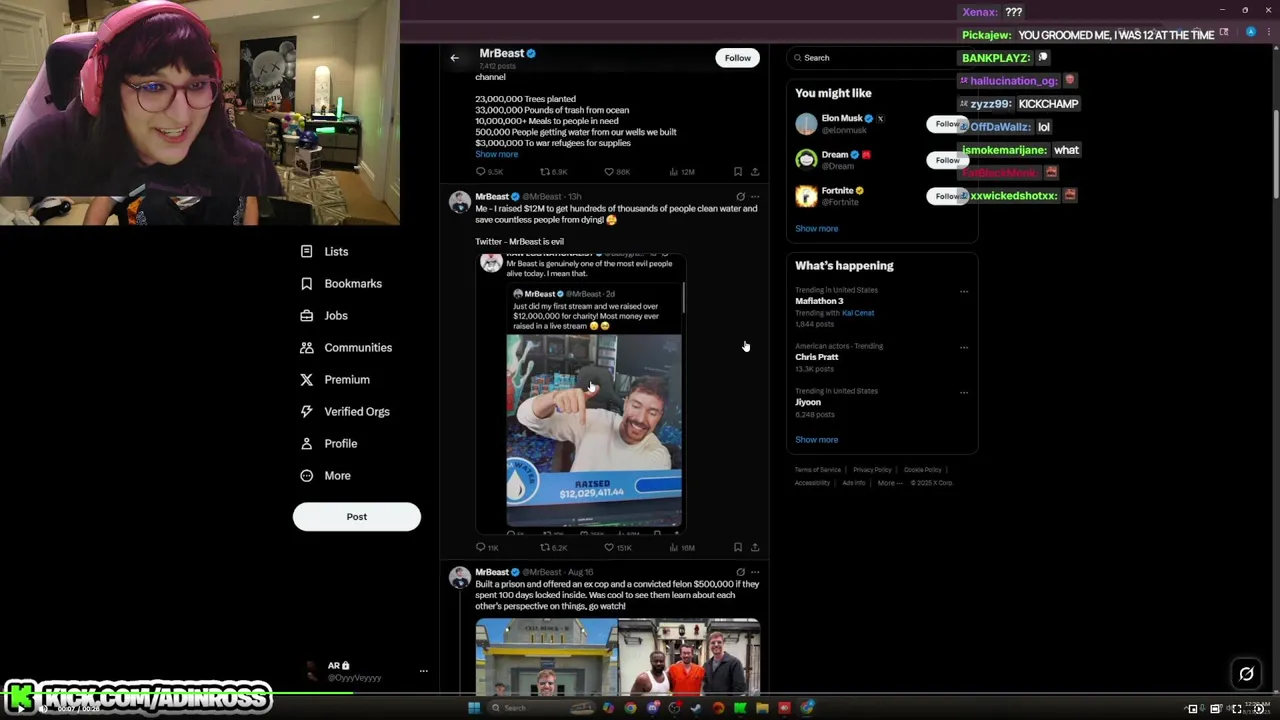Viewport: 1280px width, 720px height.
Task: Open the Chris Pratt trend
Action: point(817,357)
